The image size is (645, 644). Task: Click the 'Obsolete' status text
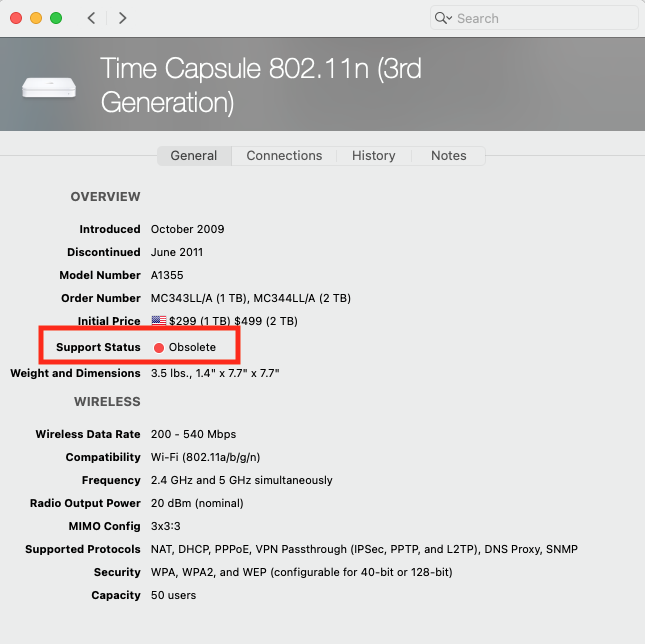coord(192,347)
